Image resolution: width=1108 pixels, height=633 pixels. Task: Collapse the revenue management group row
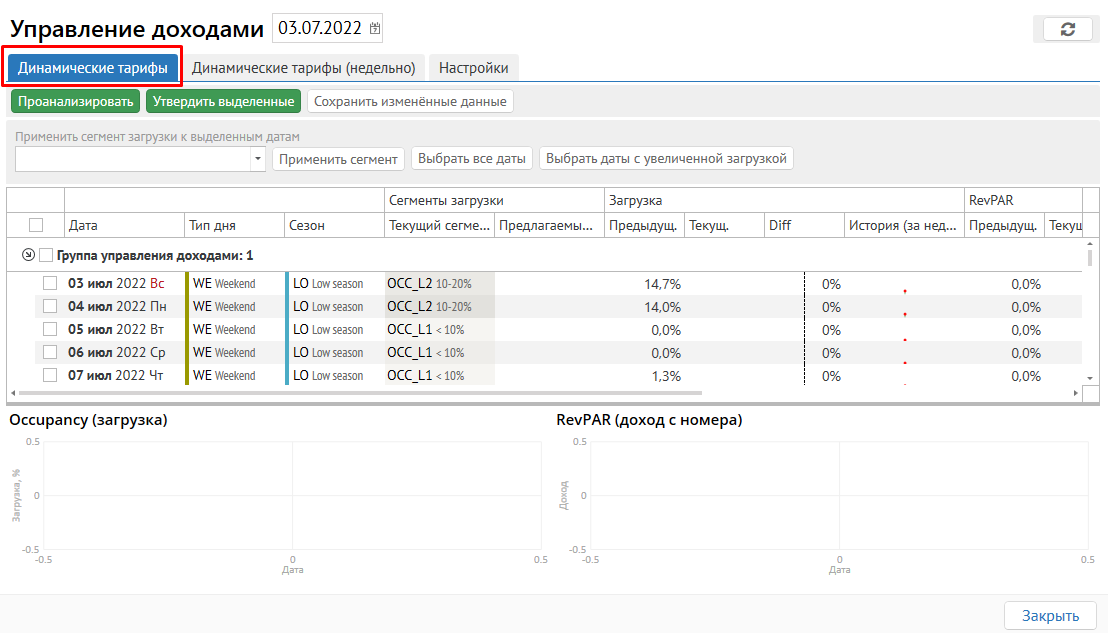pos(27,255)
